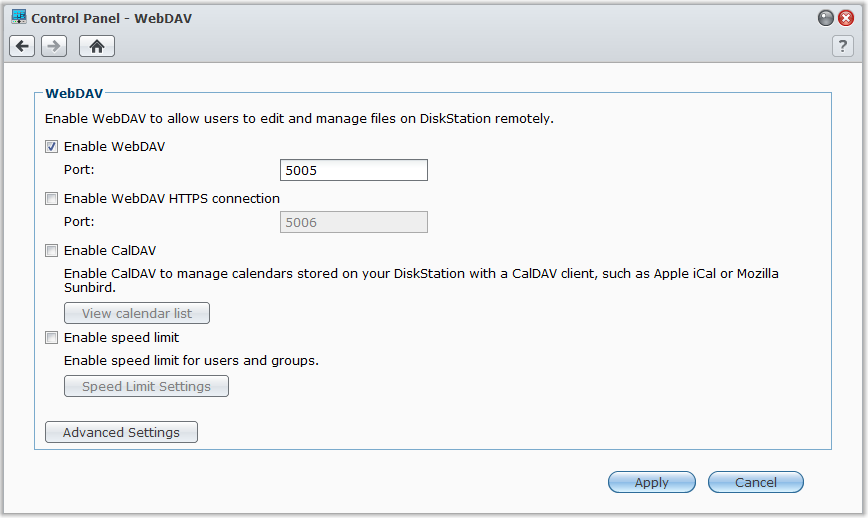Close the Control Panel window

tap(846, 18)
